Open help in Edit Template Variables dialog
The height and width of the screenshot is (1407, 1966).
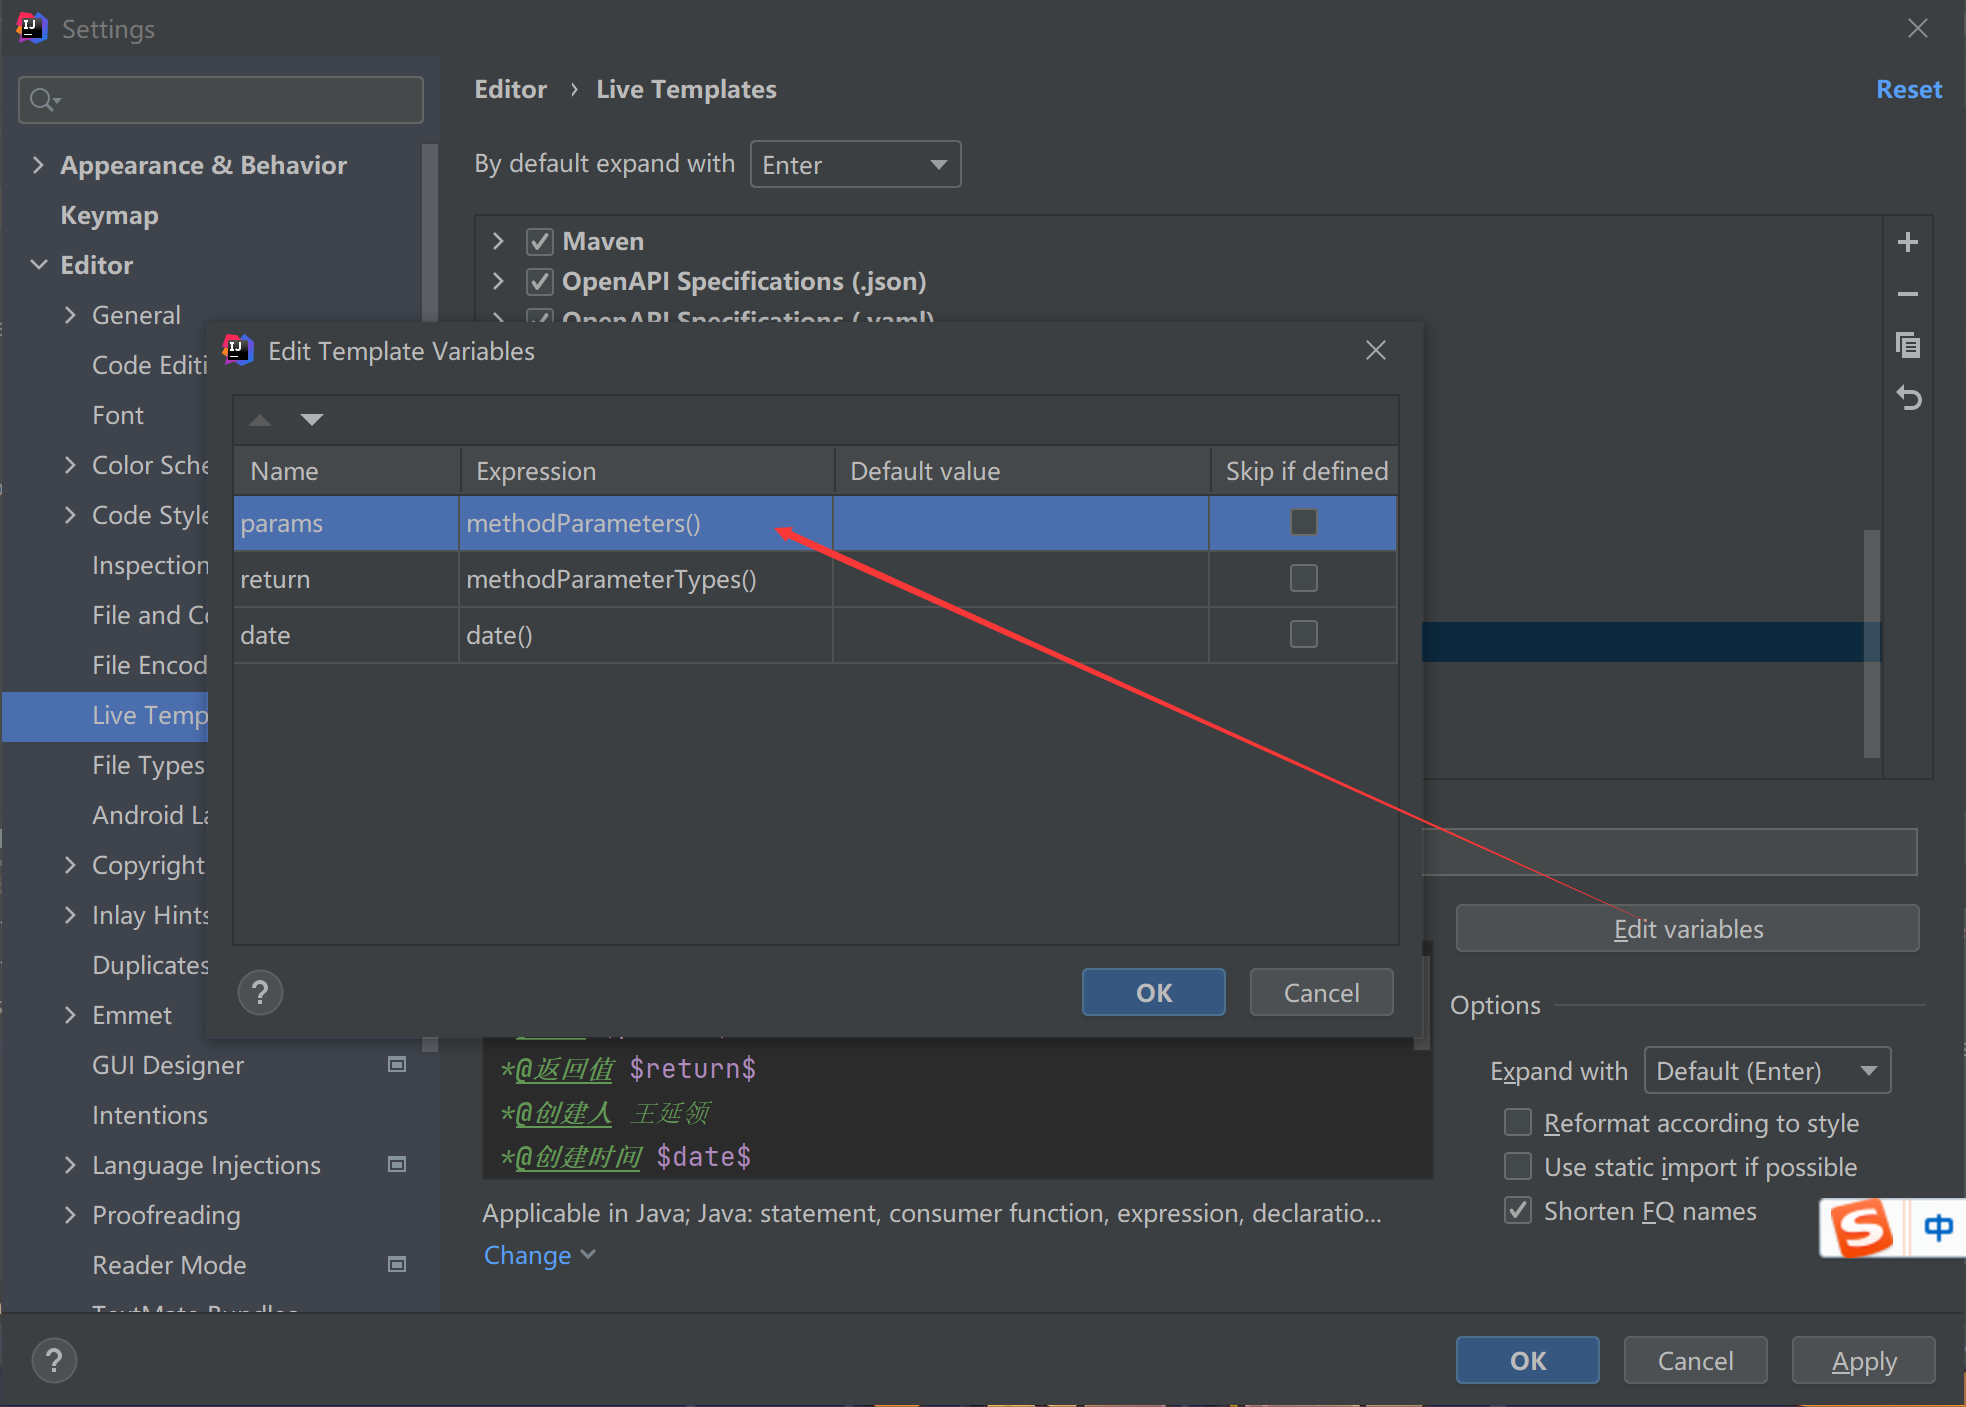pyautogui.click(x=260, y=992)
